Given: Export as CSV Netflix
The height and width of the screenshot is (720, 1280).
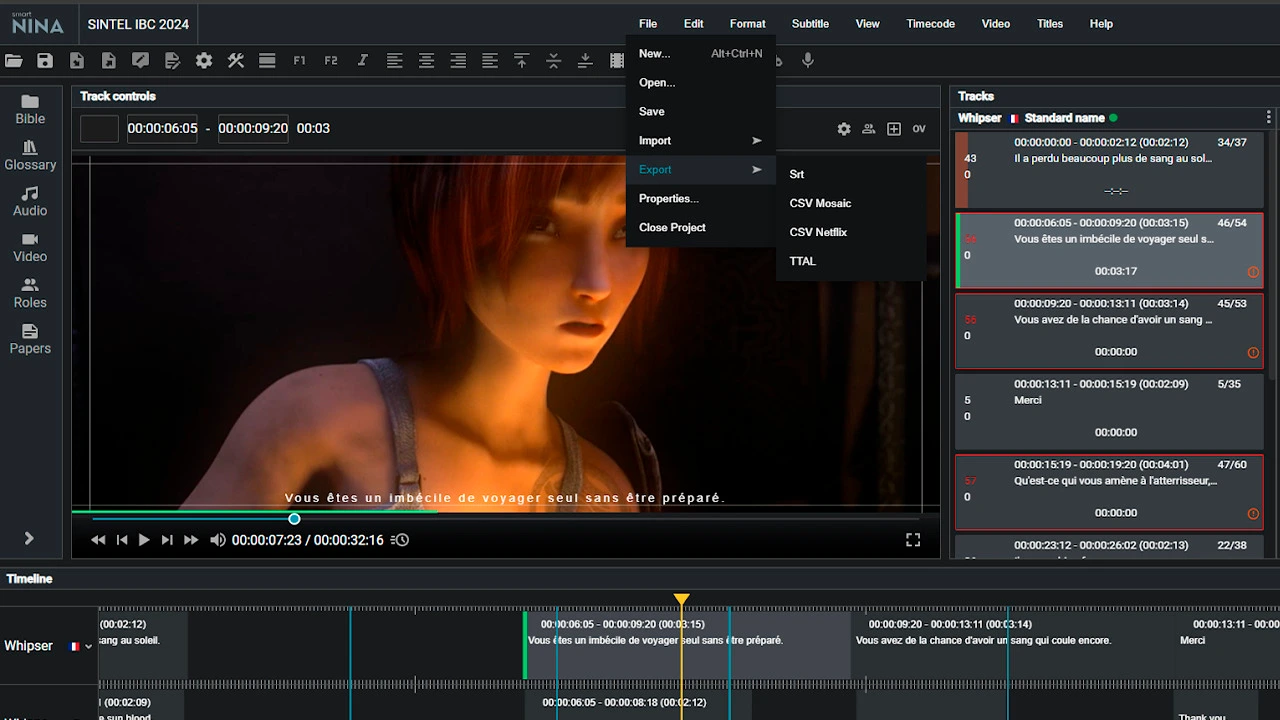Looking at the screenshot, I should (x=850, y=233).
